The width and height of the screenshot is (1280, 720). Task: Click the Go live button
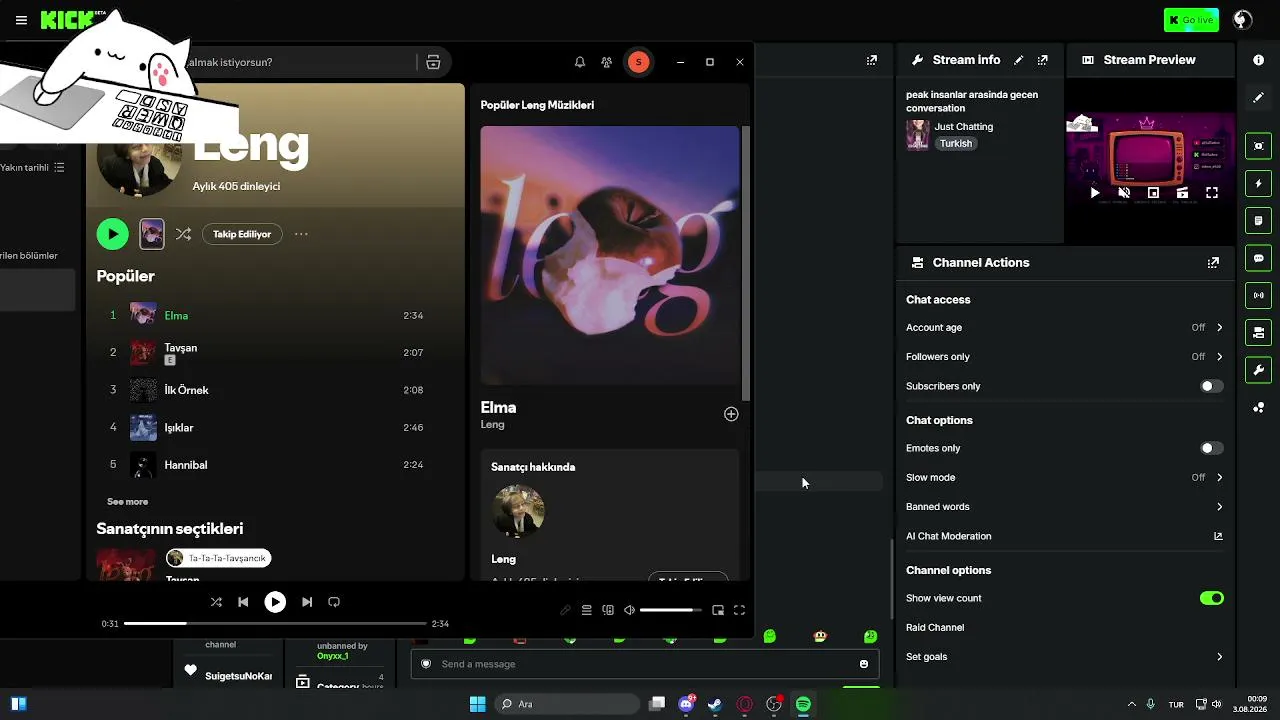pos(1191,20)
